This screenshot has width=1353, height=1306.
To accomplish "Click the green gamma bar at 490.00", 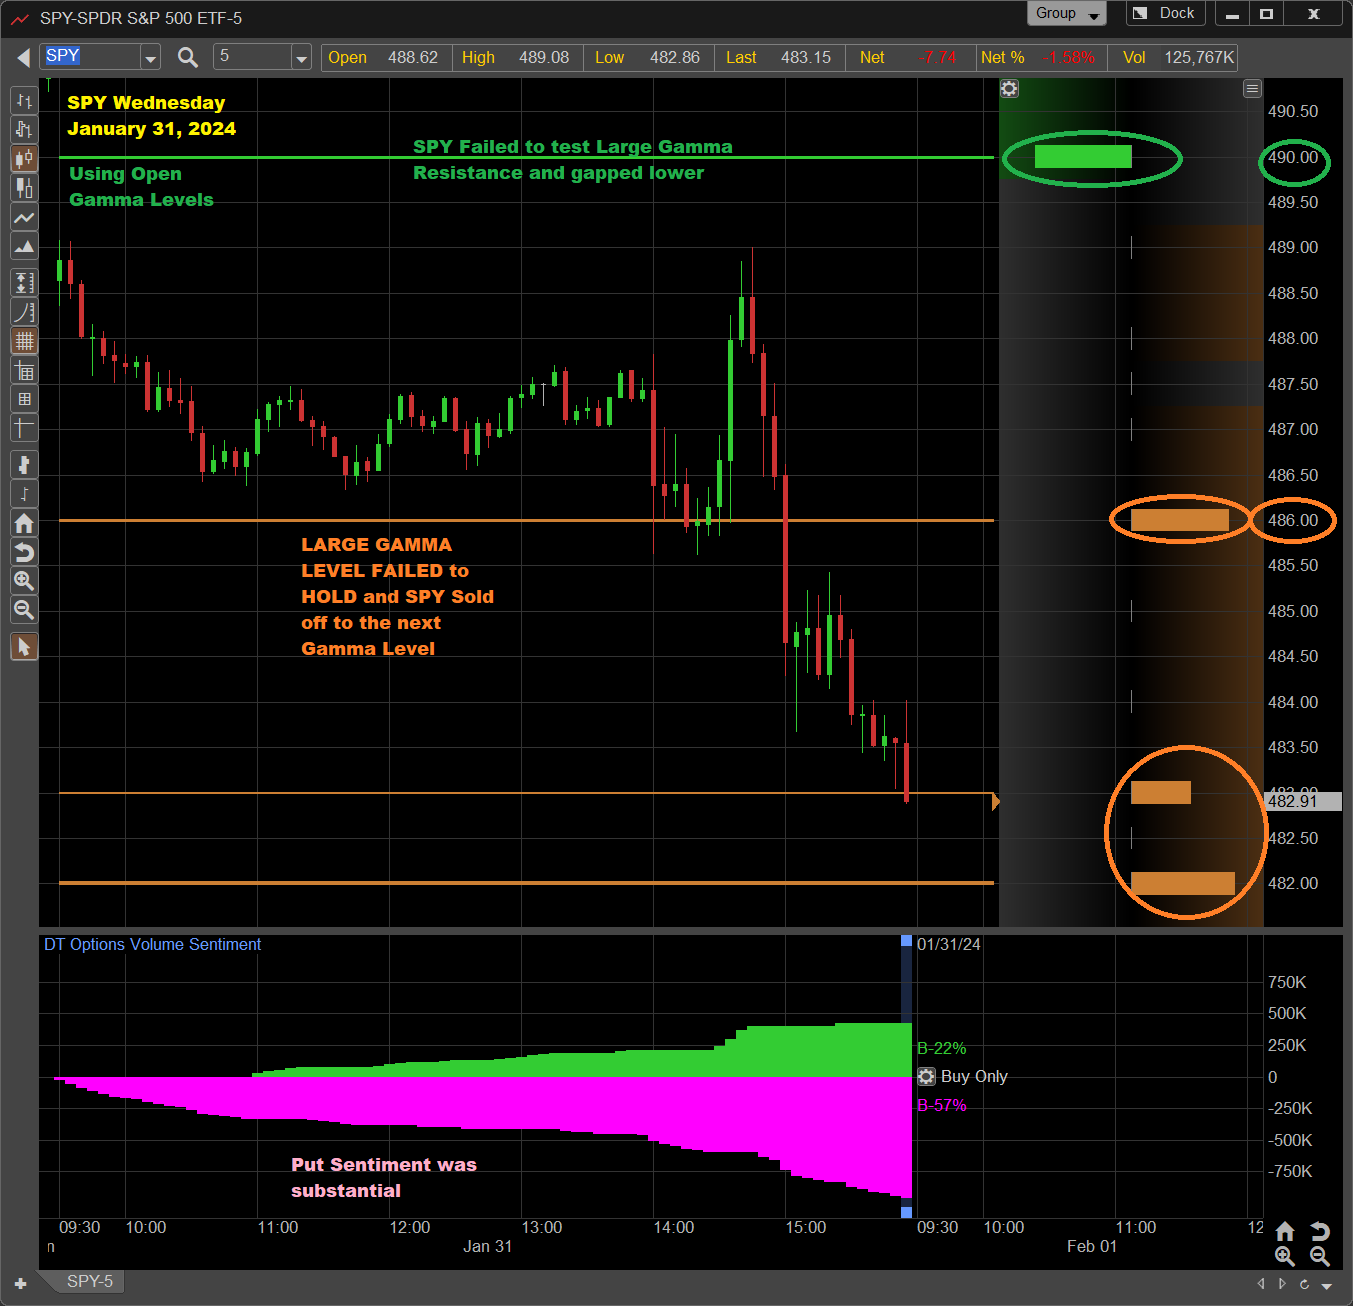I will 1083,157.
